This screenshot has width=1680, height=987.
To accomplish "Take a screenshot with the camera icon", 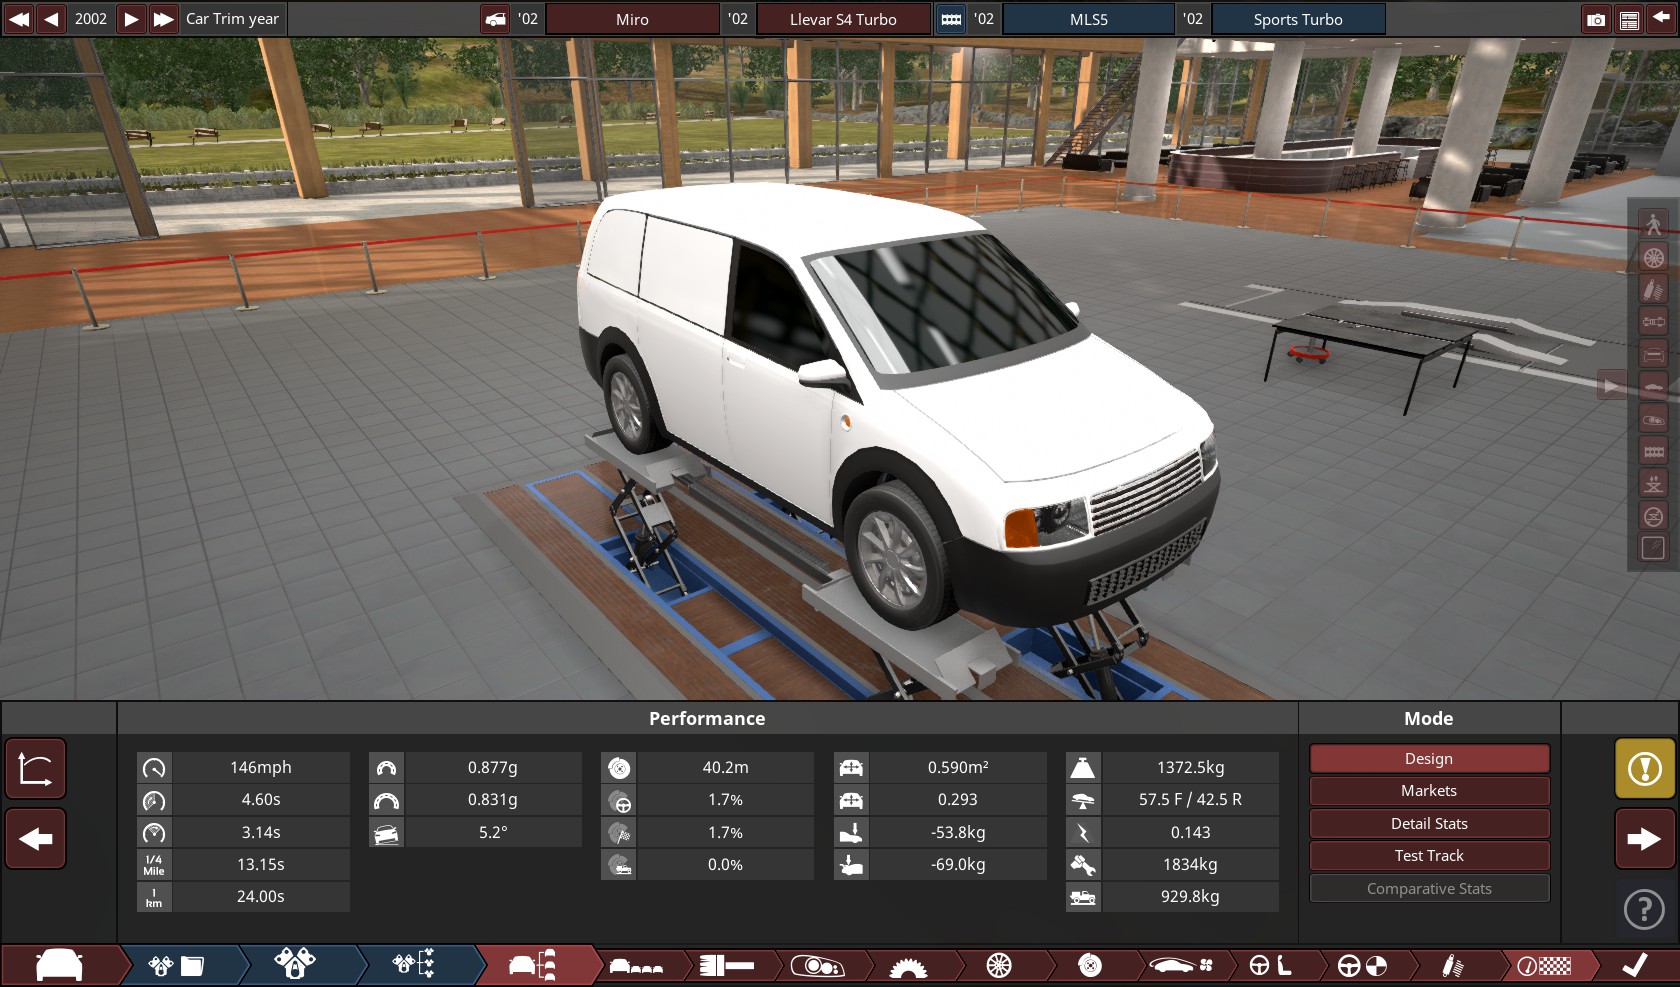I will coord(1596,19).
